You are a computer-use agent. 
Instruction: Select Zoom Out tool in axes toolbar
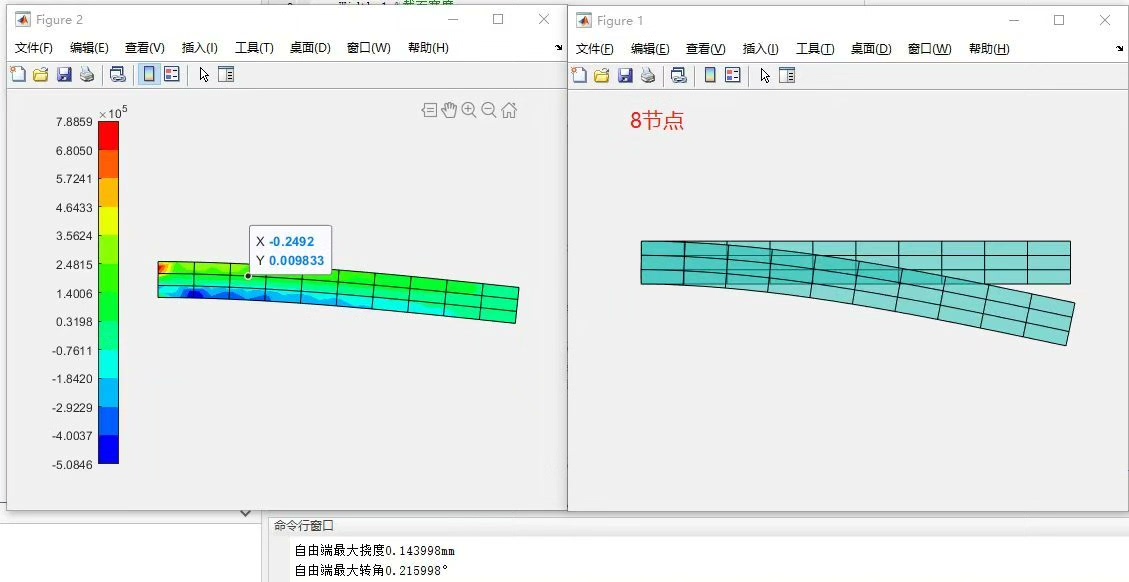[489, 110]
